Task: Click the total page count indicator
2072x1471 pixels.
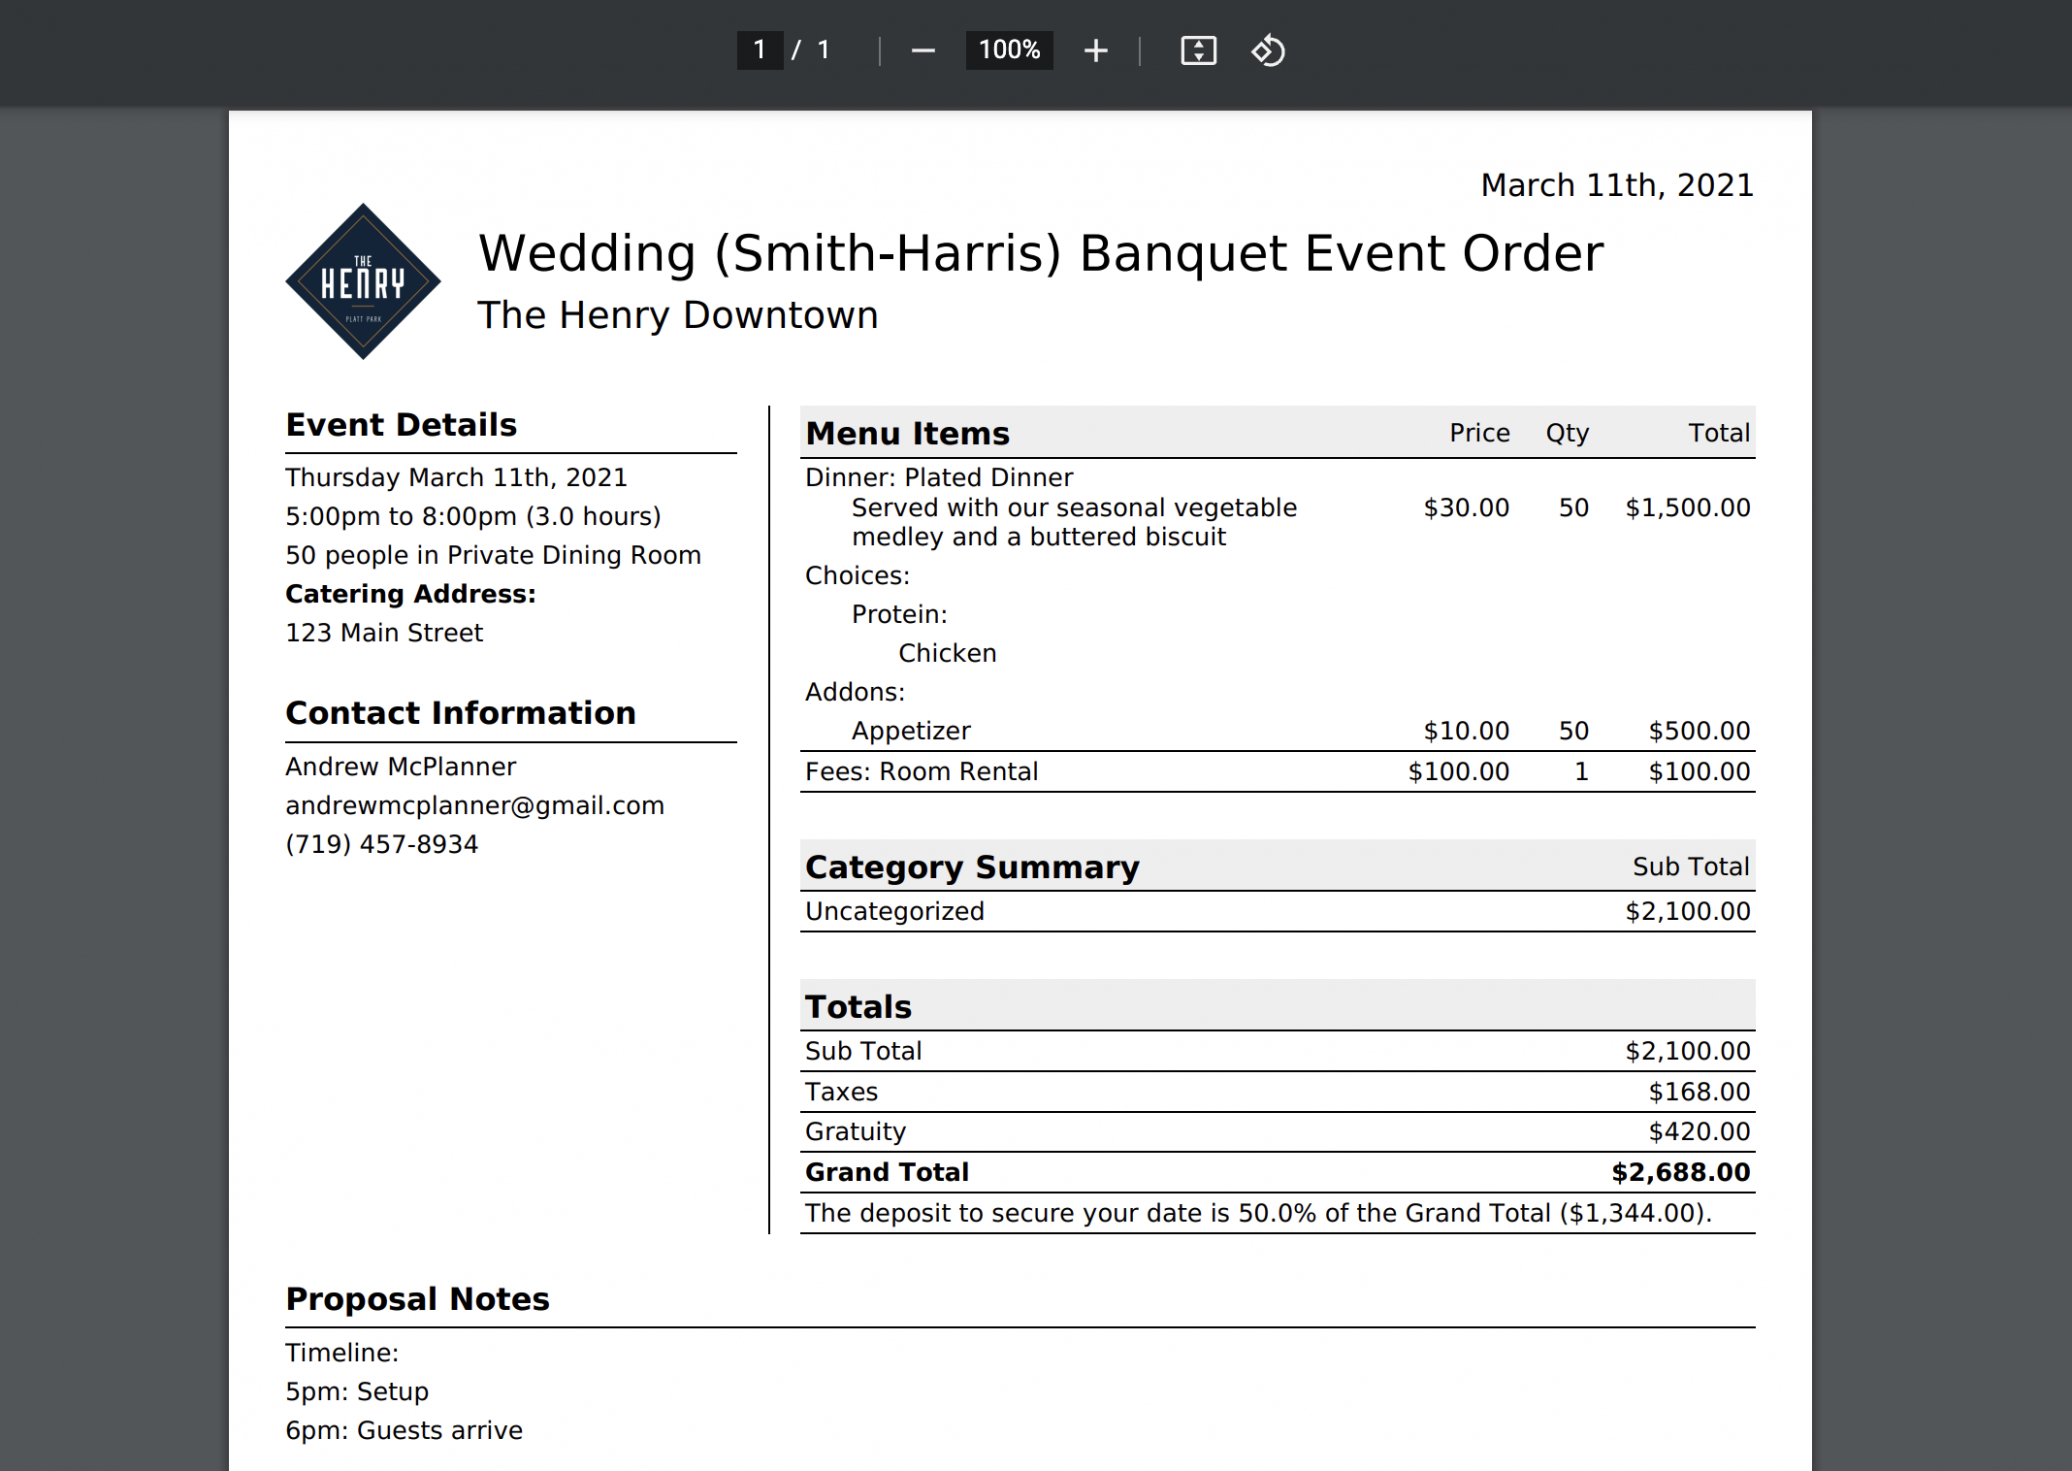Action: 823,50
